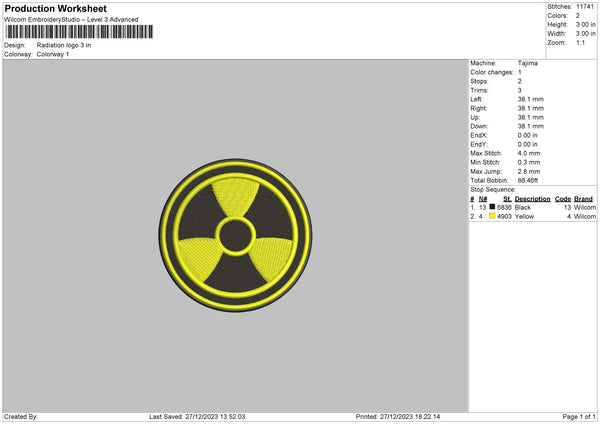Select the 'Colorway 1' value

tap(53, 54)
